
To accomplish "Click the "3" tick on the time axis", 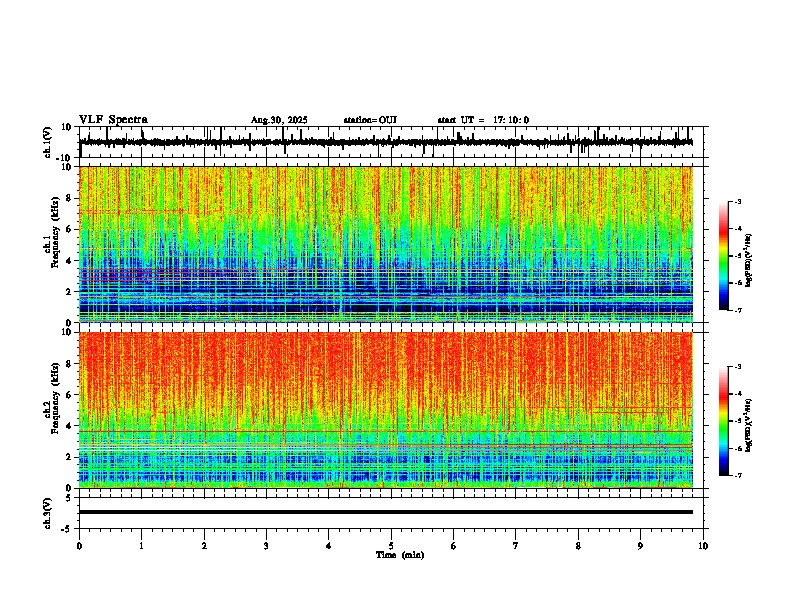I will point(266,546).
